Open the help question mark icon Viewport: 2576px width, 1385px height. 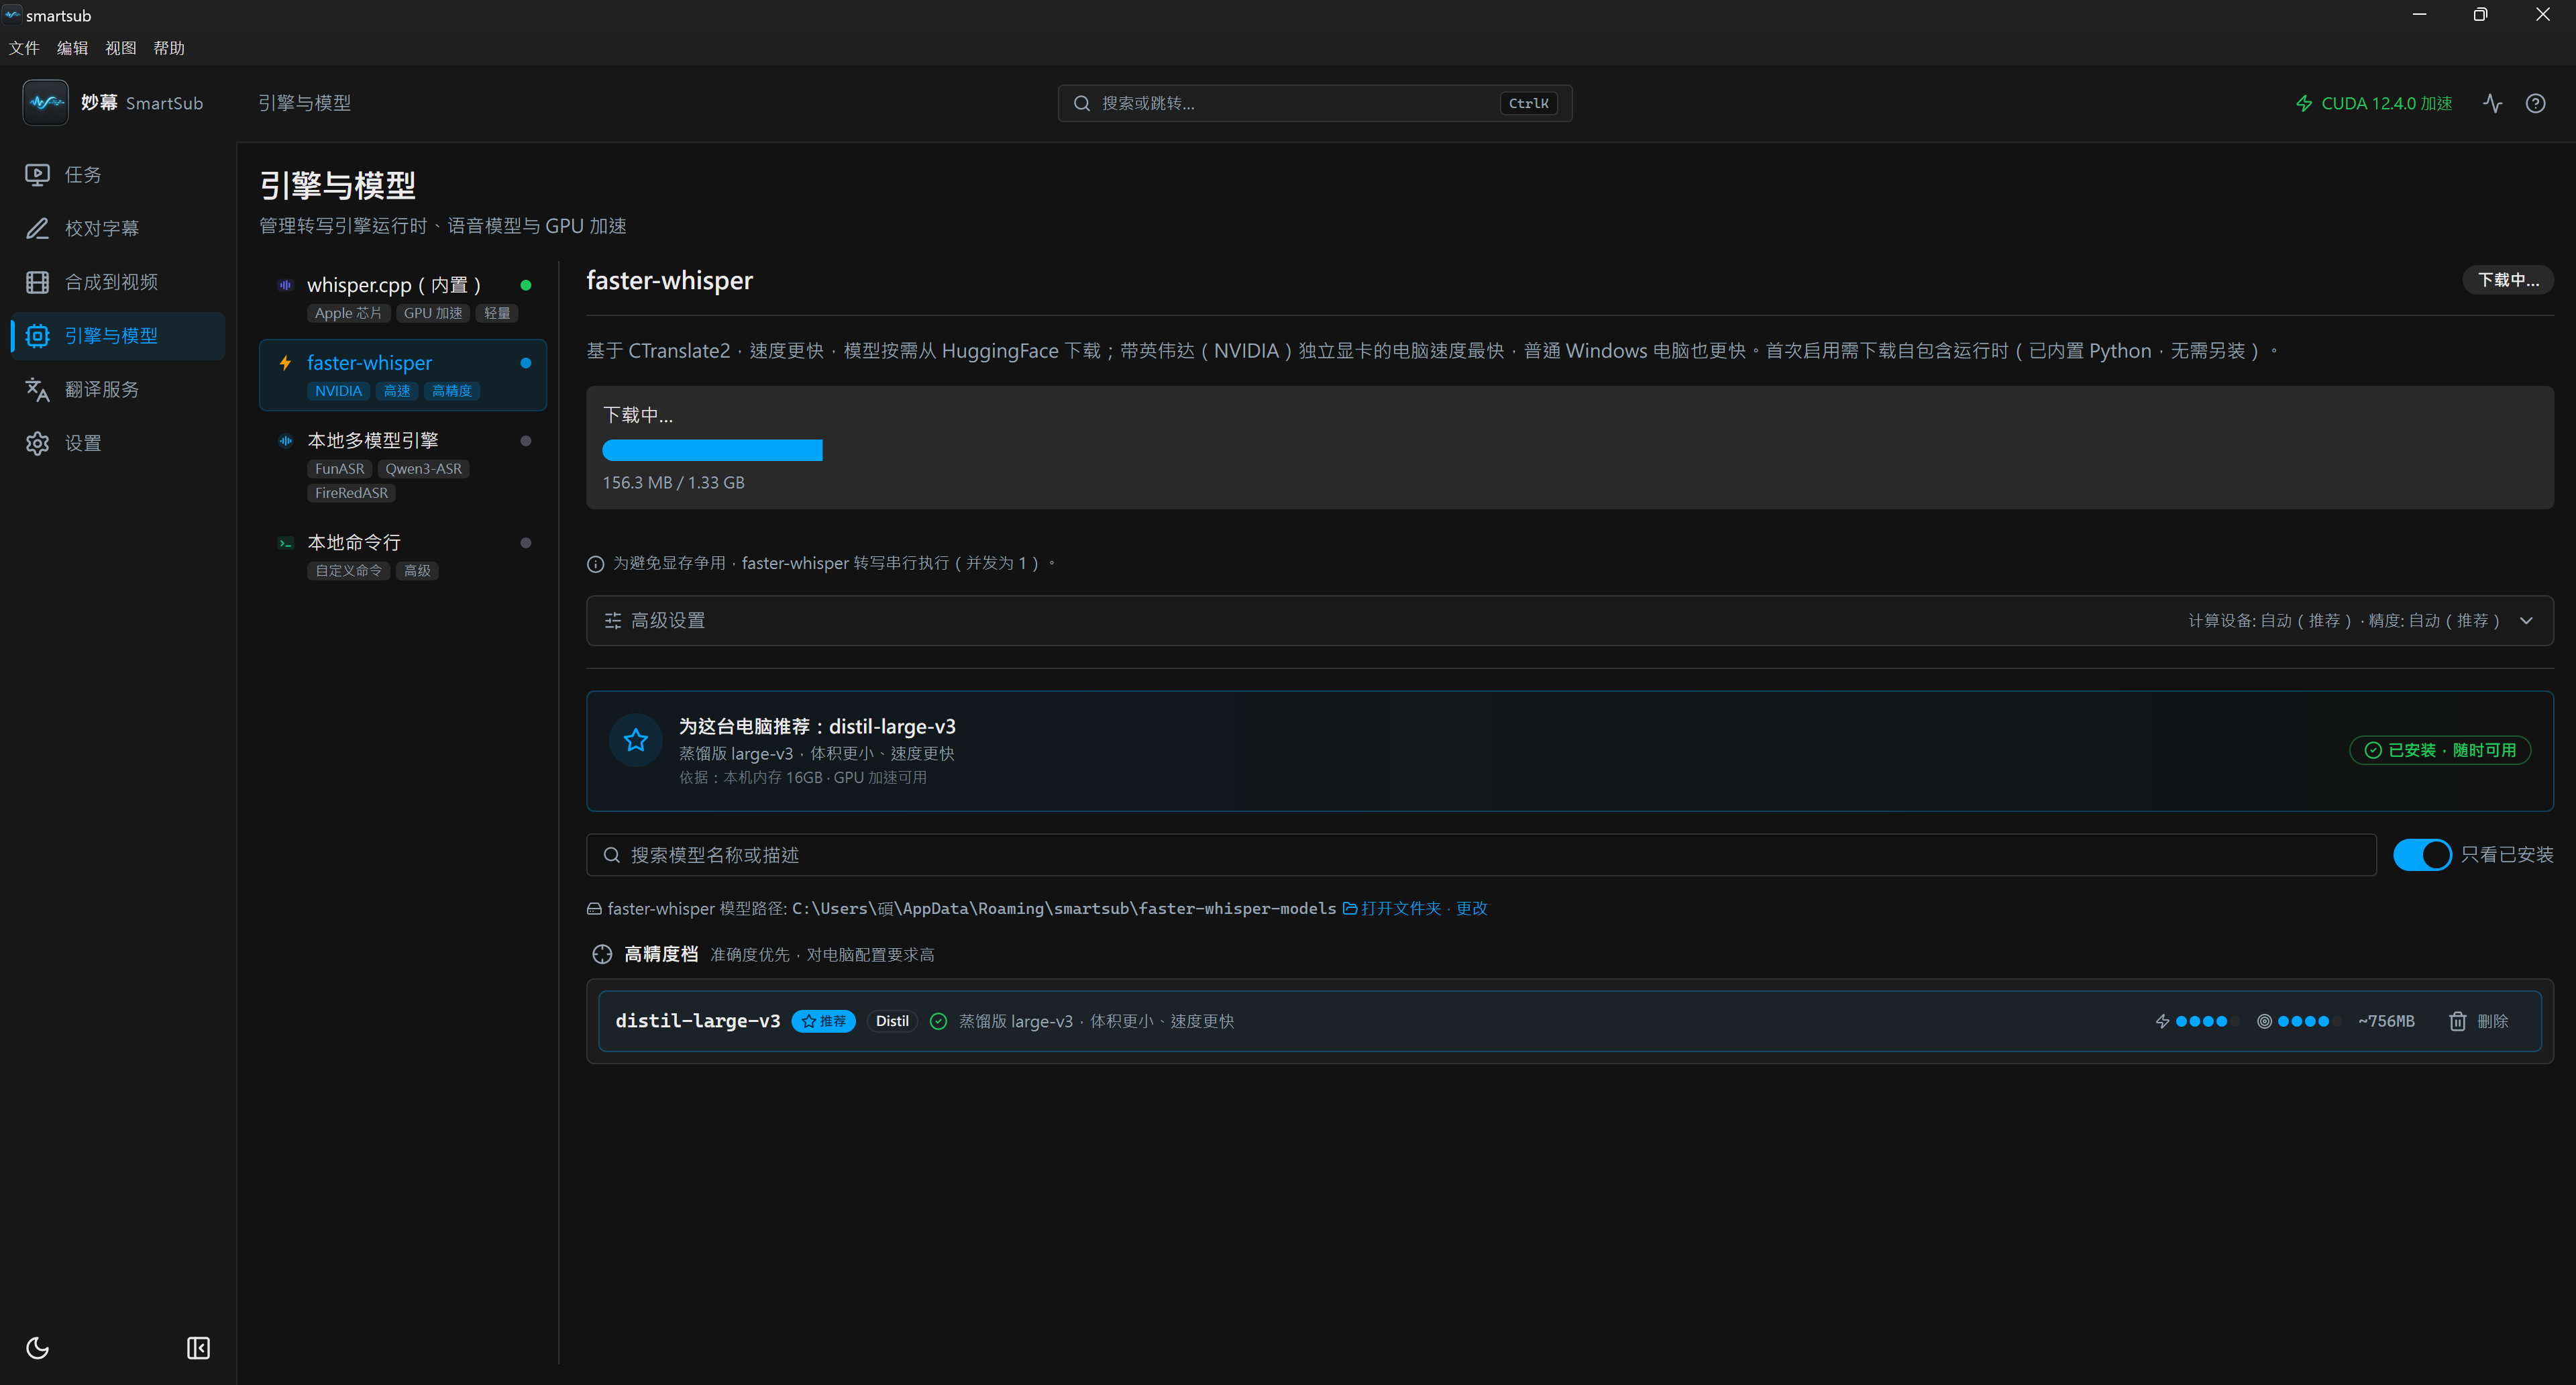coord(2535,103)
